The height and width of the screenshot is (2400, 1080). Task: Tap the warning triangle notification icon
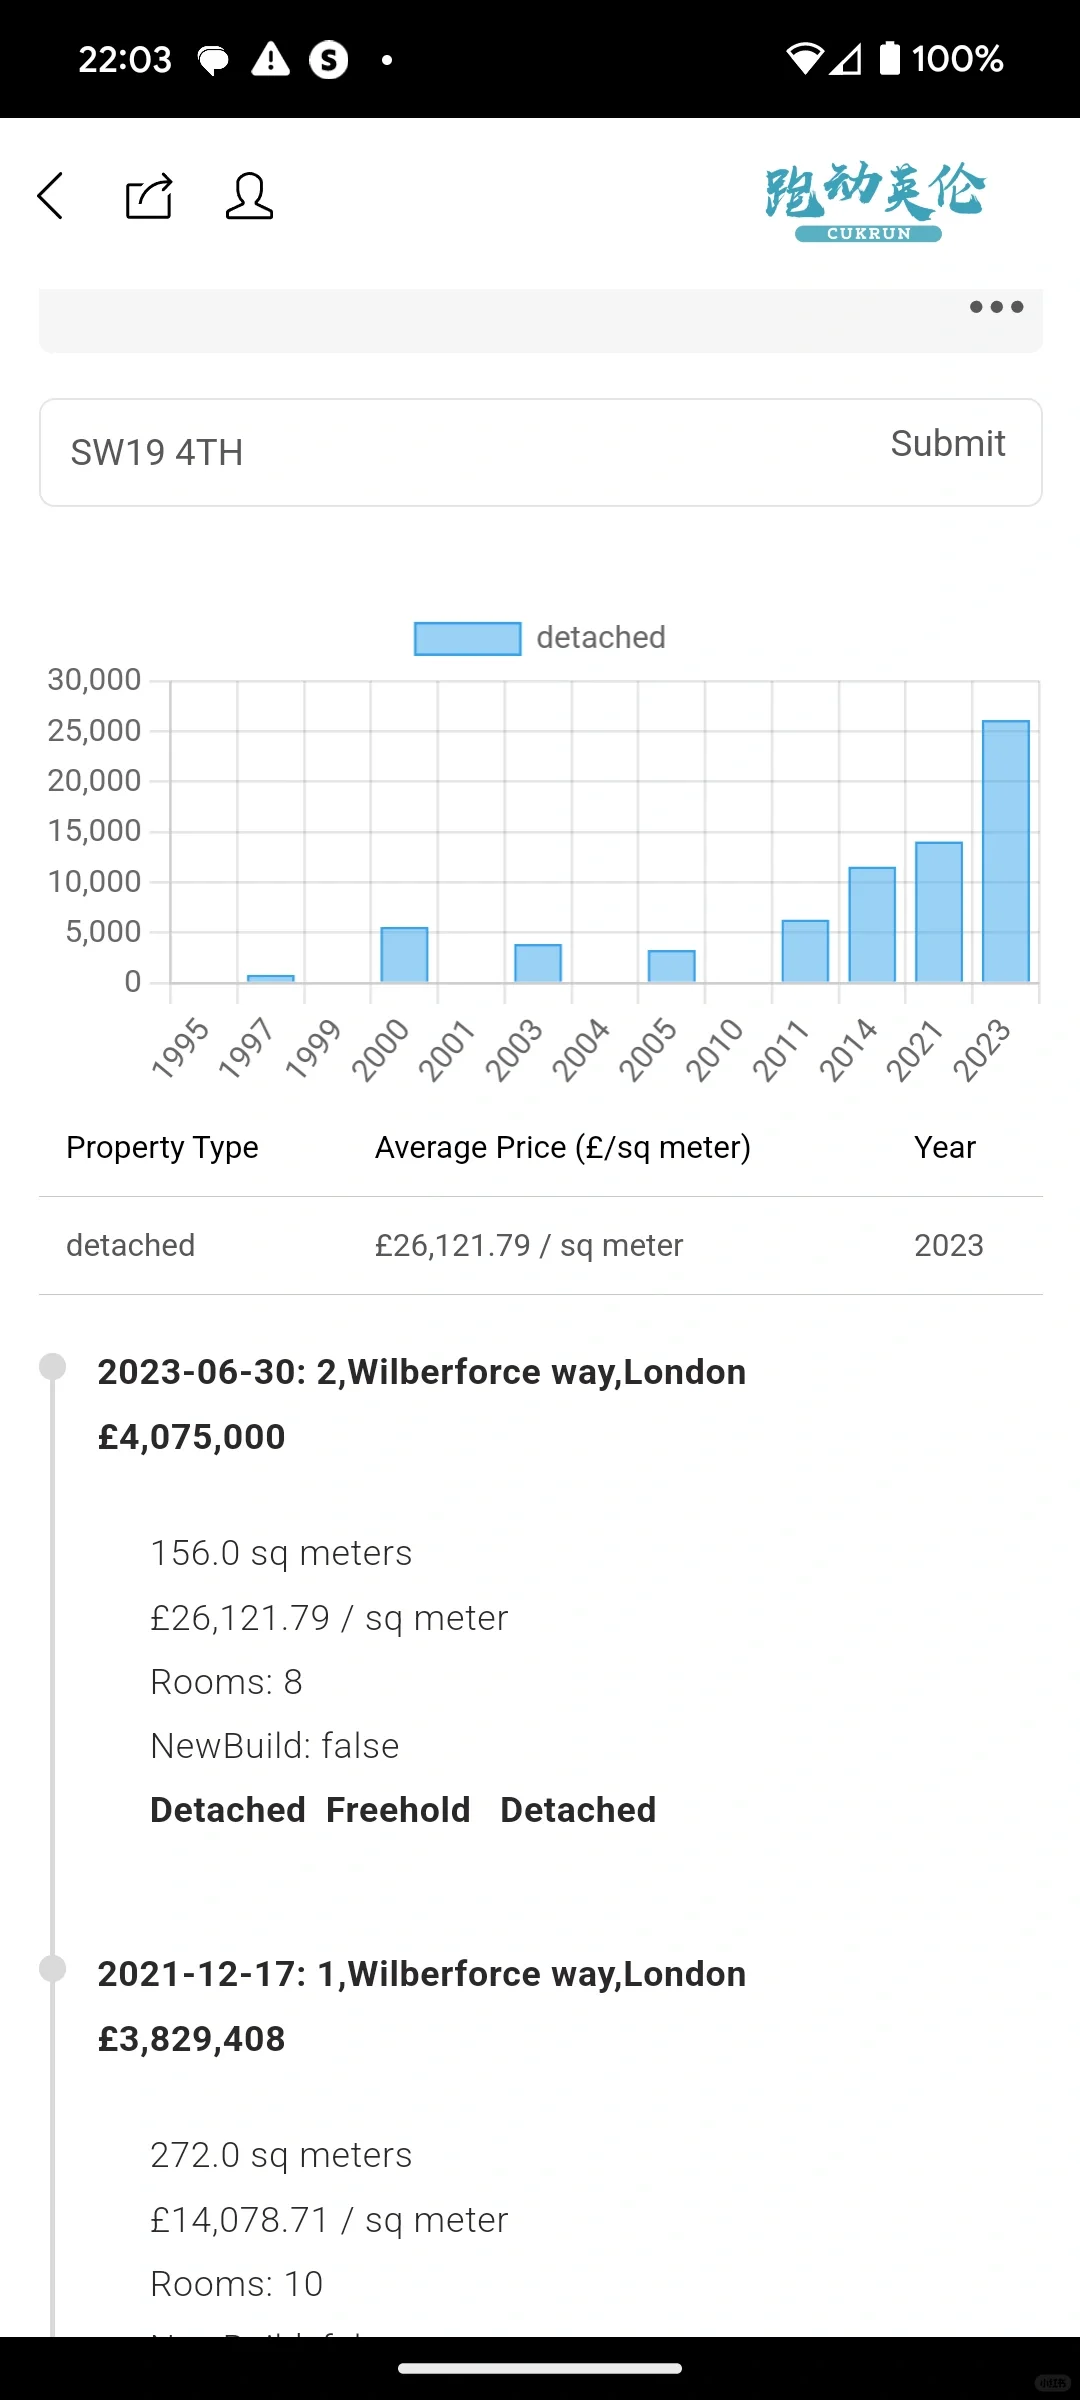point(270,60)
